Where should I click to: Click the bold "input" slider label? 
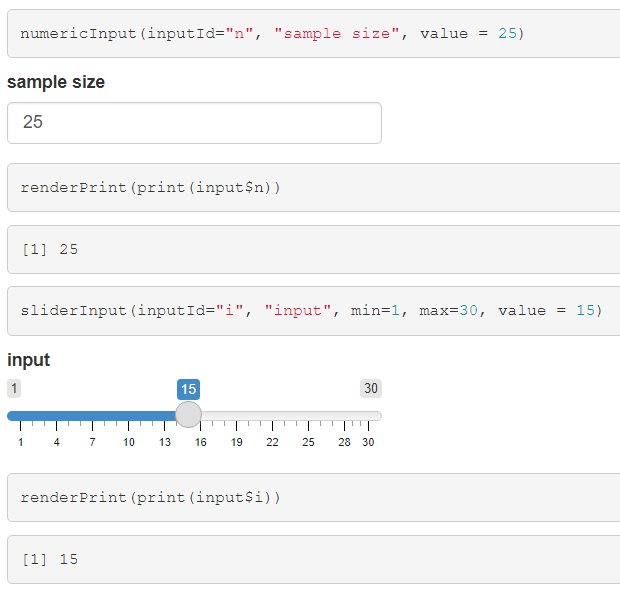click(x=28, y=360)
